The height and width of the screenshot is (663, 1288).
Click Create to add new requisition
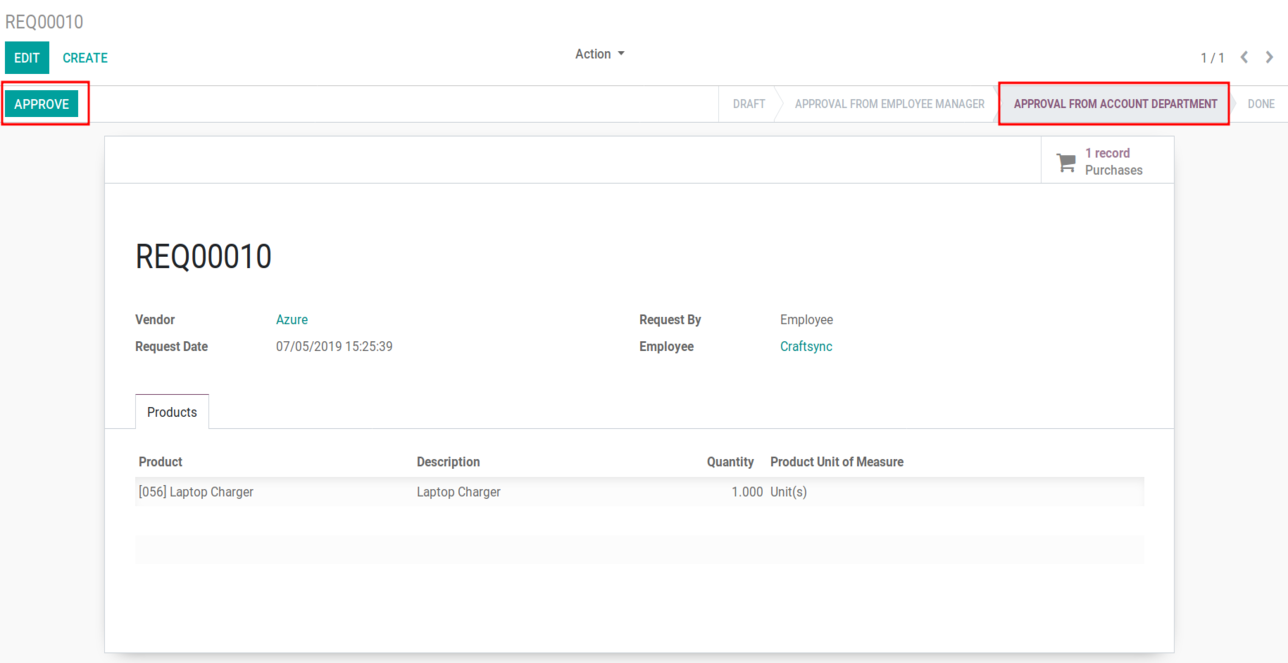click(85, 58)
